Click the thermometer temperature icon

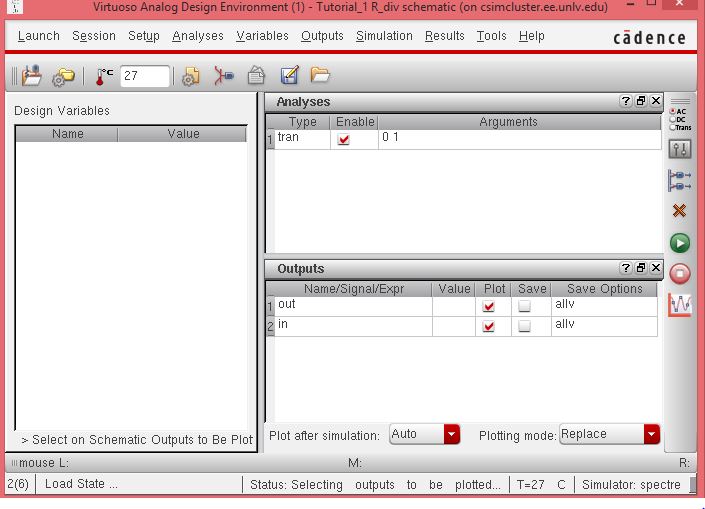pyautogui.click(x=104, y=75)
